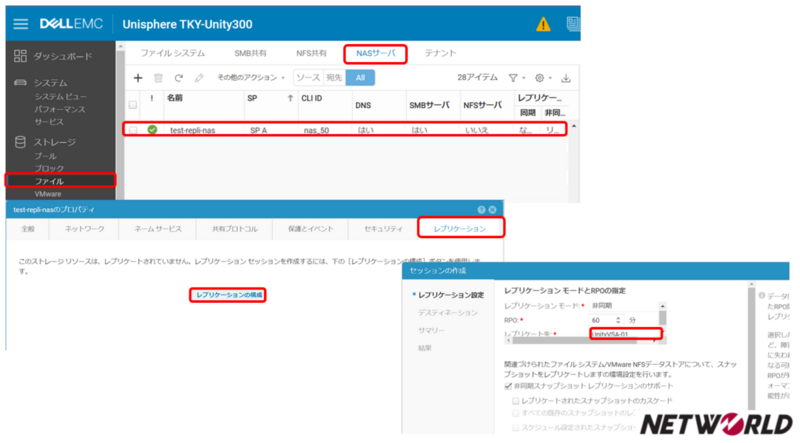
Task: Open the 全般 tab in properties
Action: [28, 229]
